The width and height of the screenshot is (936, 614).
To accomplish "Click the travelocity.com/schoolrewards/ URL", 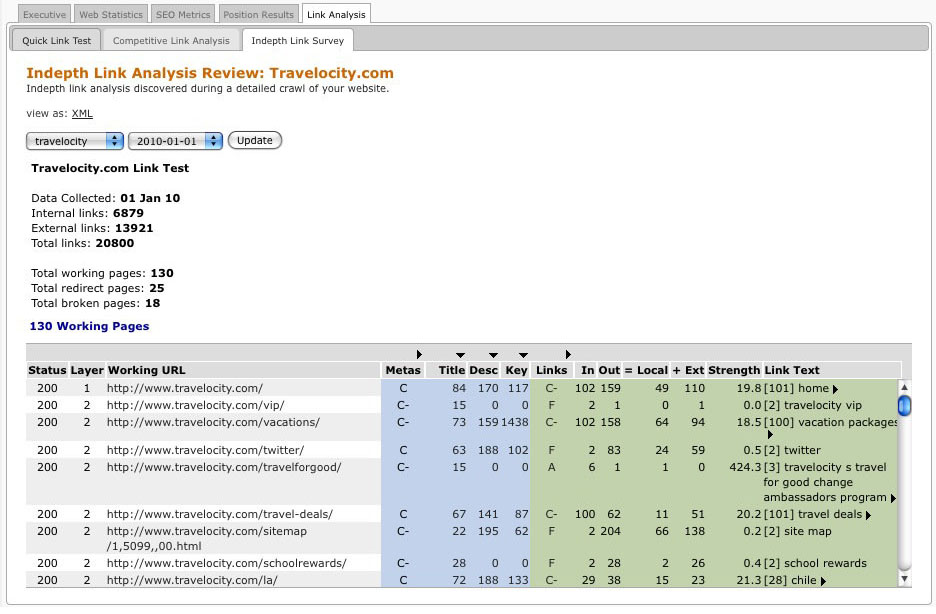I will click(x=227, y=563).
